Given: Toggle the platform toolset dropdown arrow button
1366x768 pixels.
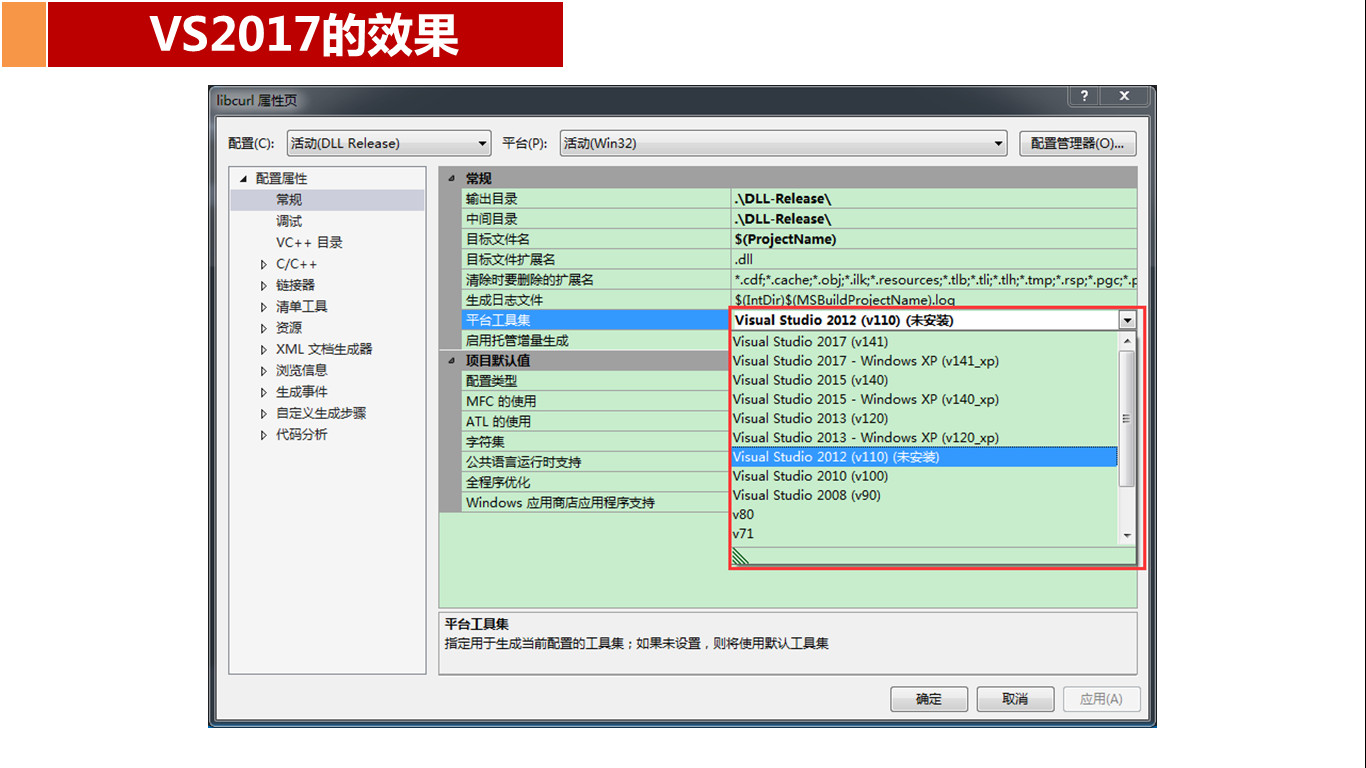Looking at the screenshot, I should click(1128, 320).
